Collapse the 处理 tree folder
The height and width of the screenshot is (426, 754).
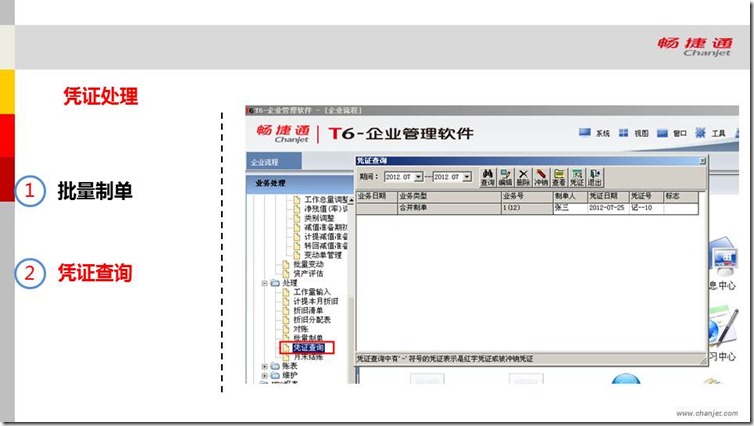point(264,283)
